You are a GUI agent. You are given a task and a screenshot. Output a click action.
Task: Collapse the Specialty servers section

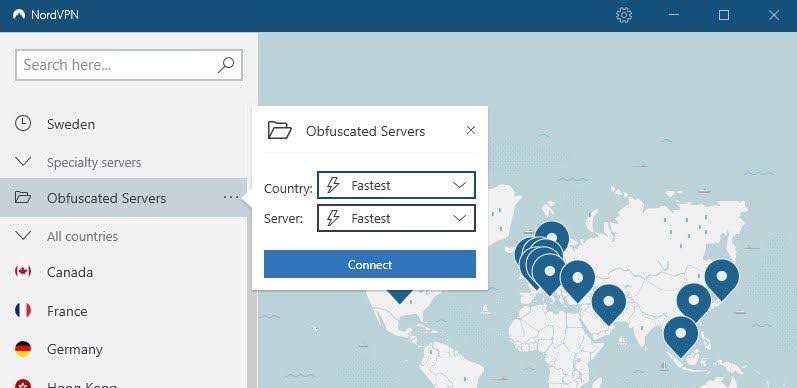[23, 162]
